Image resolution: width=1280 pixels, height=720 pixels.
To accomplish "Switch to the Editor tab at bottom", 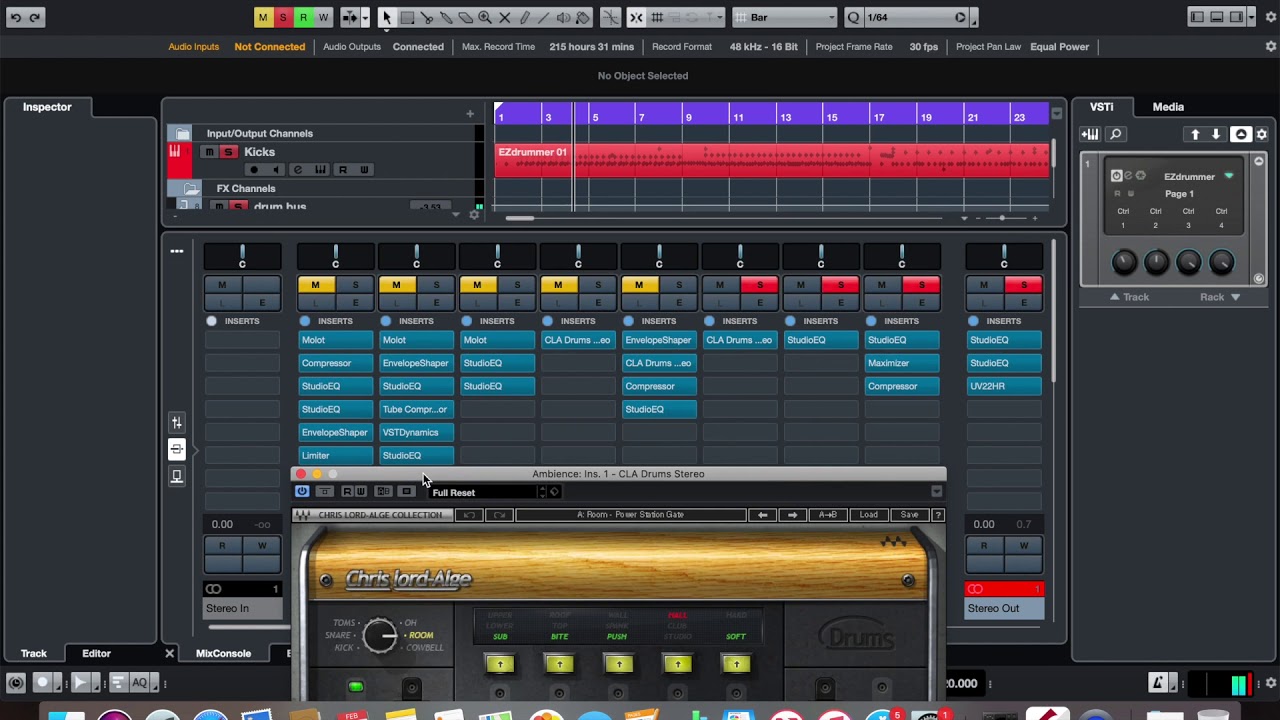I will (96, 653).
